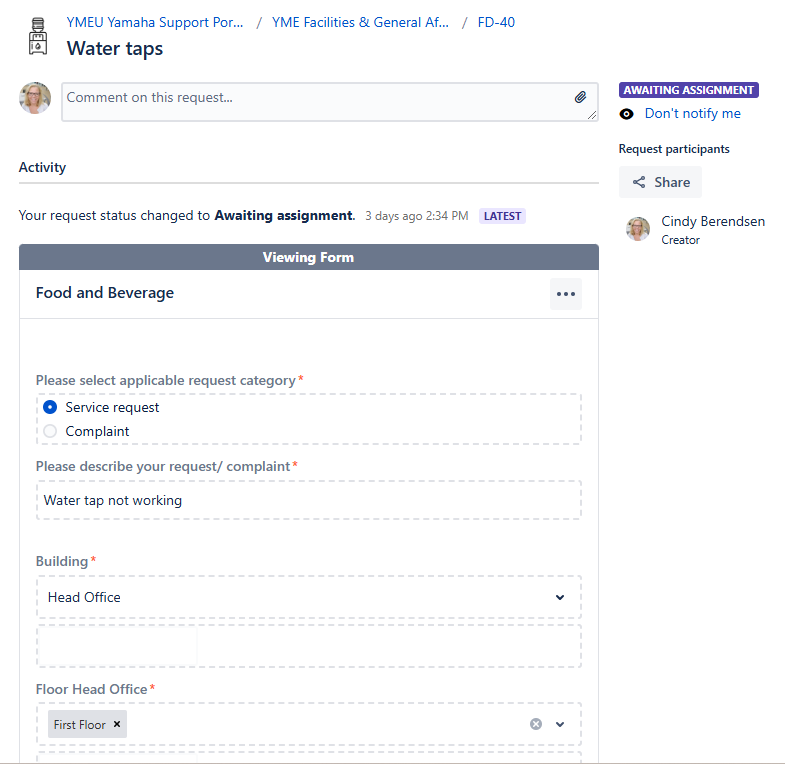Click the share icon in Share button
Screen dimensions: 785x764
tap(639, 182)
